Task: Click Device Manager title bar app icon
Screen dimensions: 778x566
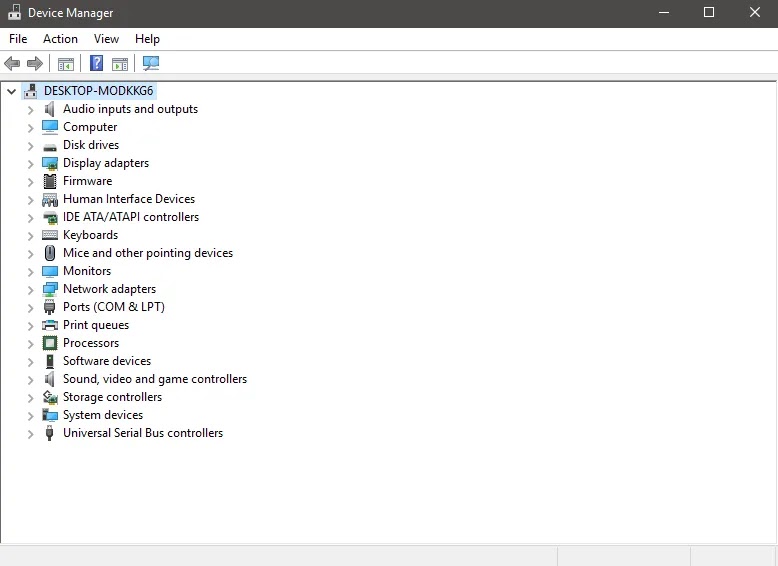Action: click(x=14, y=13)
